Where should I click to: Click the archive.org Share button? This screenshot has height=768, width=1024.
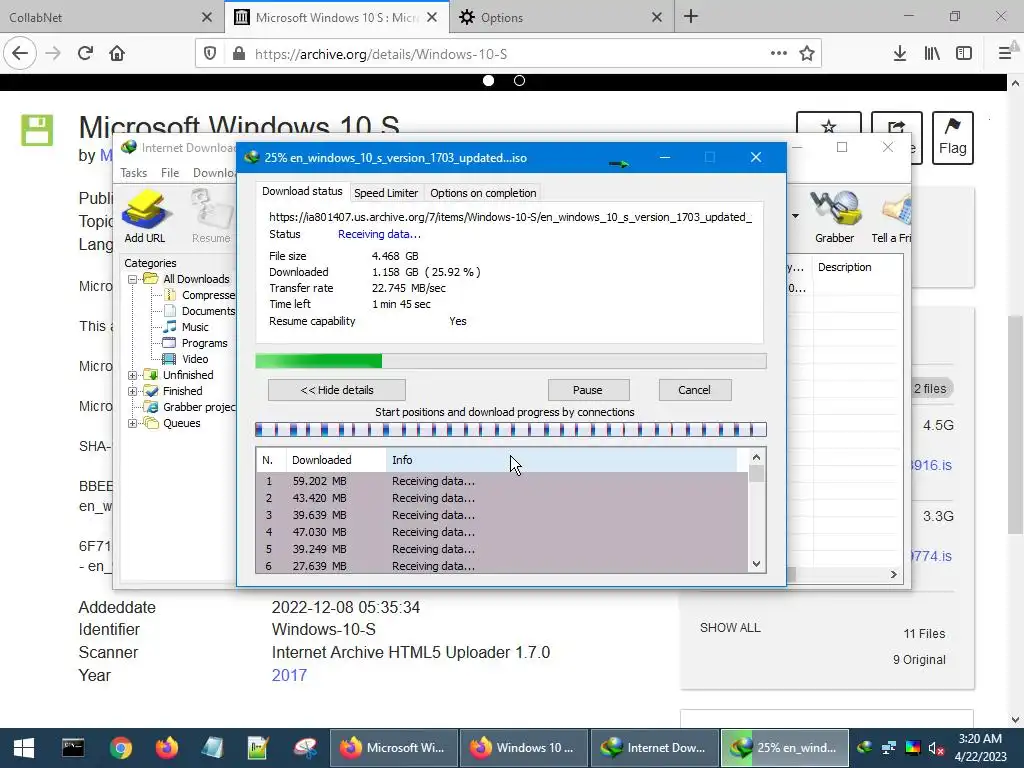click(x=897, y=125)
